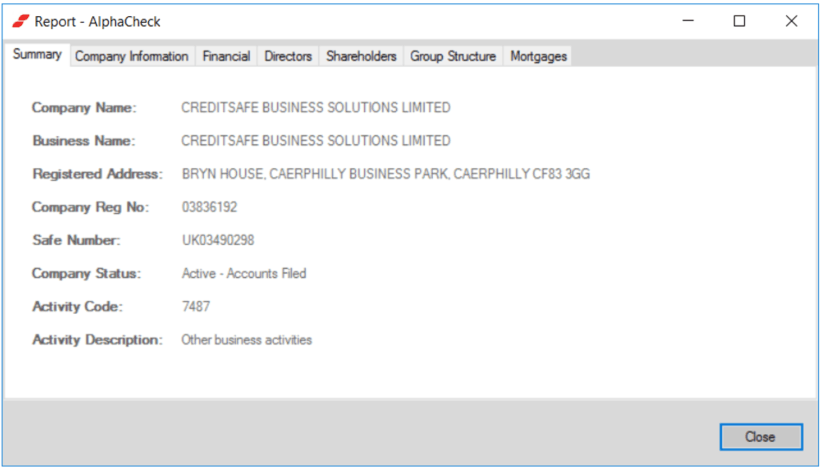Click the AlphaCheck red logo icon

20,22
